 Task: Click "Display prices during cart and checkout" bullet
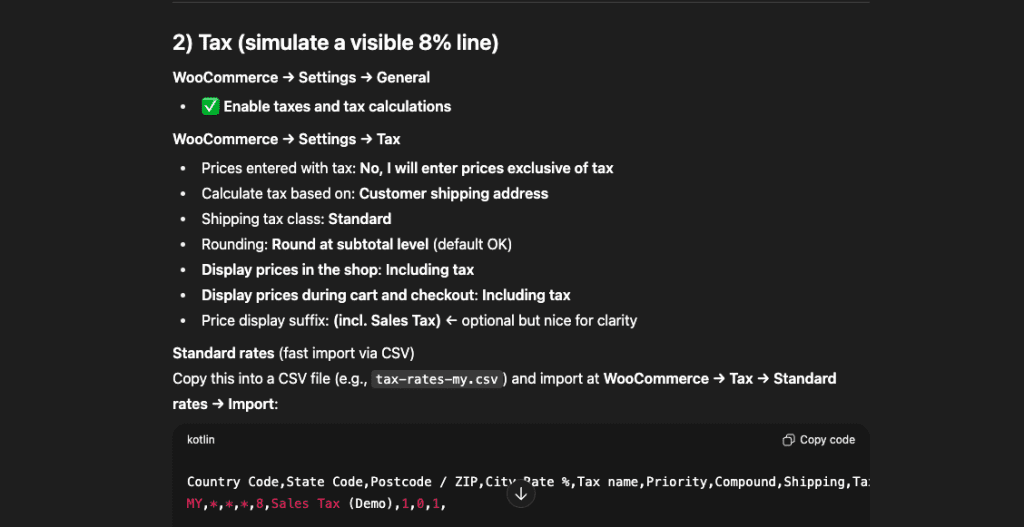[385, 295]
